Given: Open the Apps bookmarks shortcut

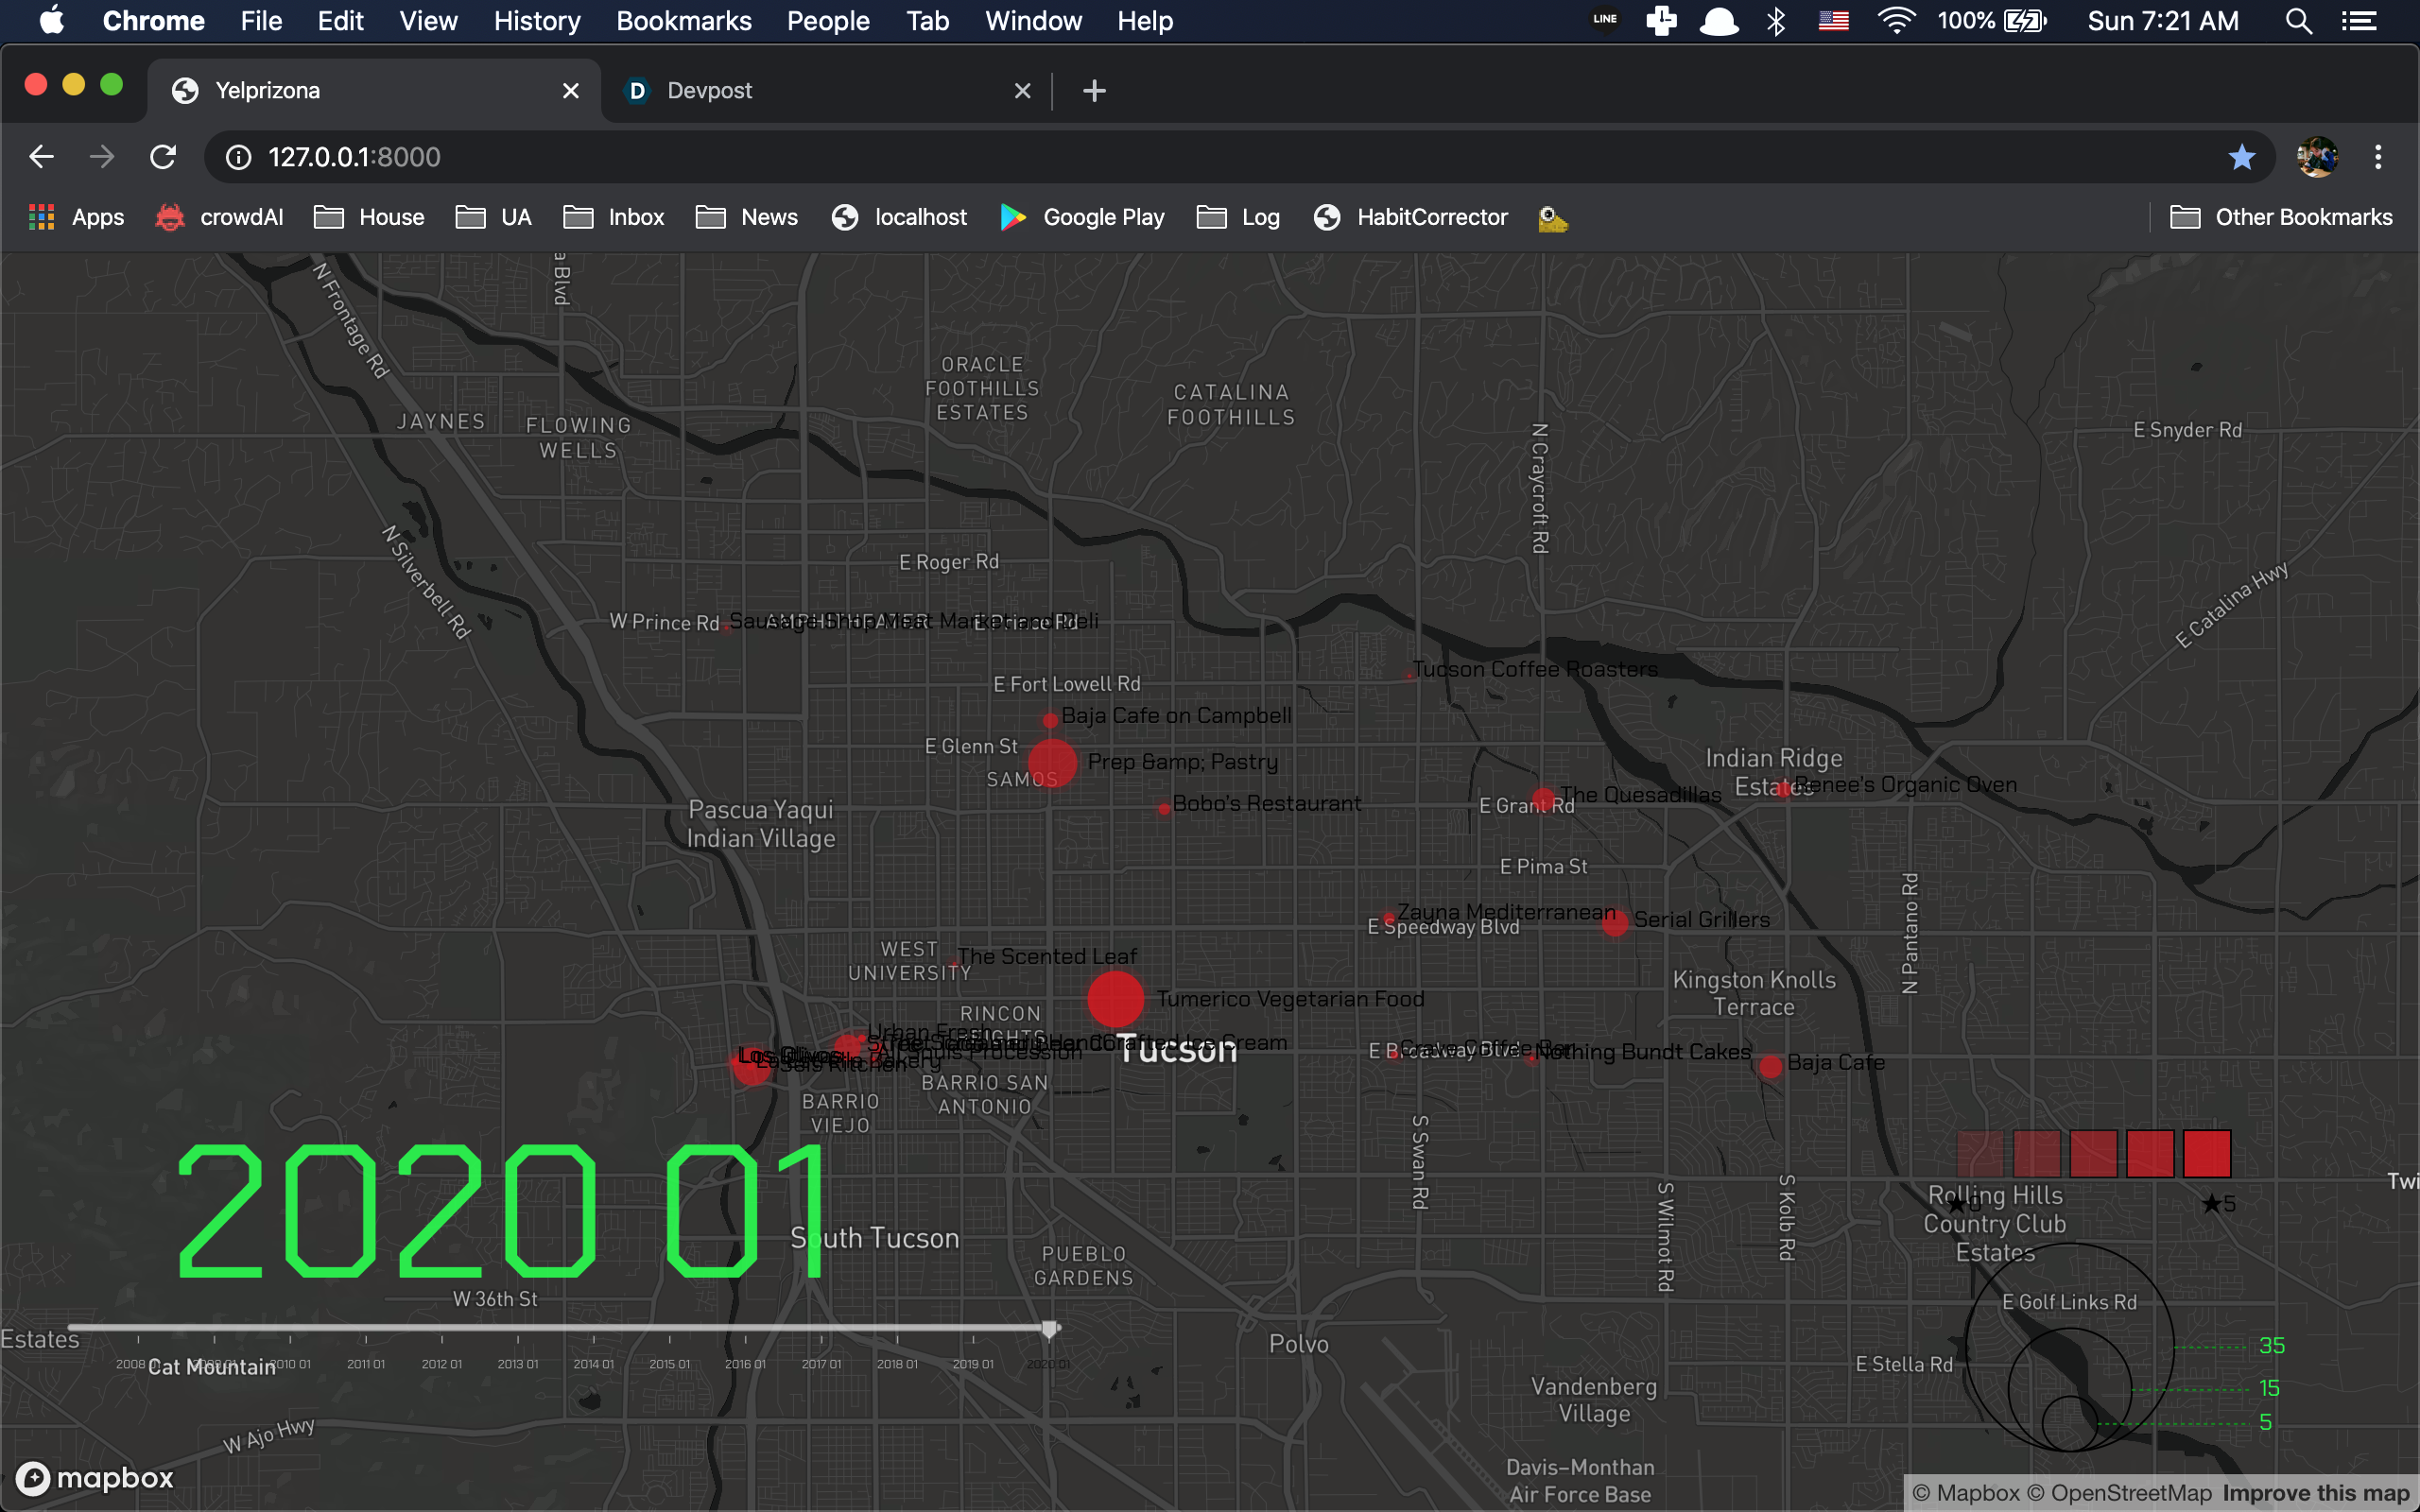Looking at the screenshot, I should click(77, 217).
